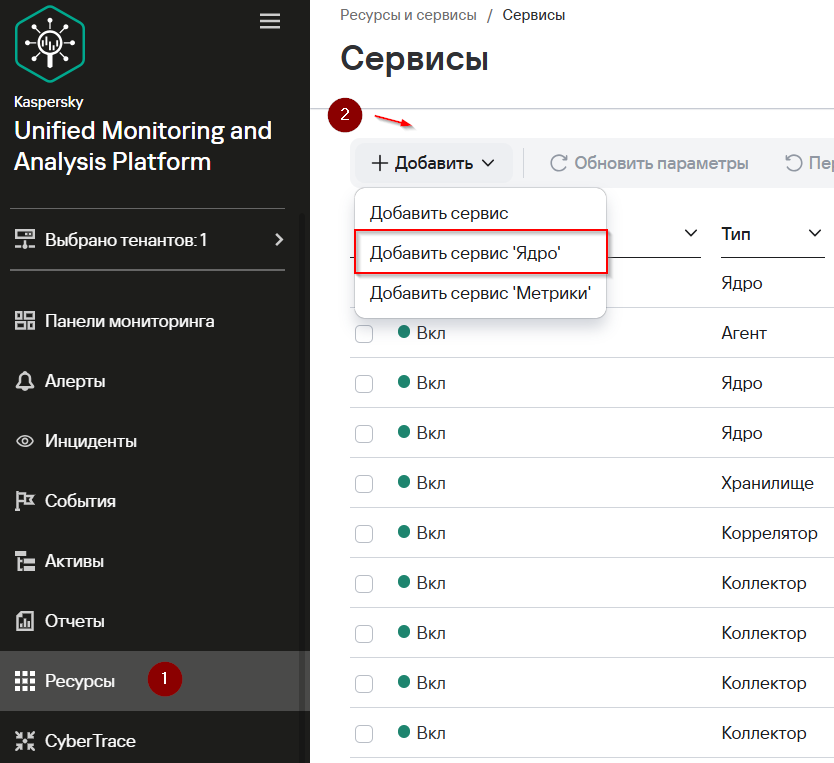Click Обновить параметры button

649,163
